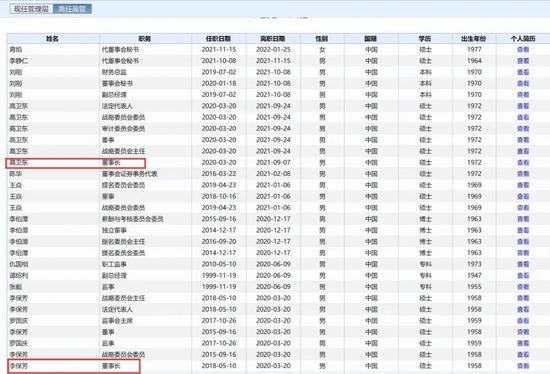Open 查看 link in 高卫东 法定代表人 row
The image size is (550, 374).
click(523, 106)
